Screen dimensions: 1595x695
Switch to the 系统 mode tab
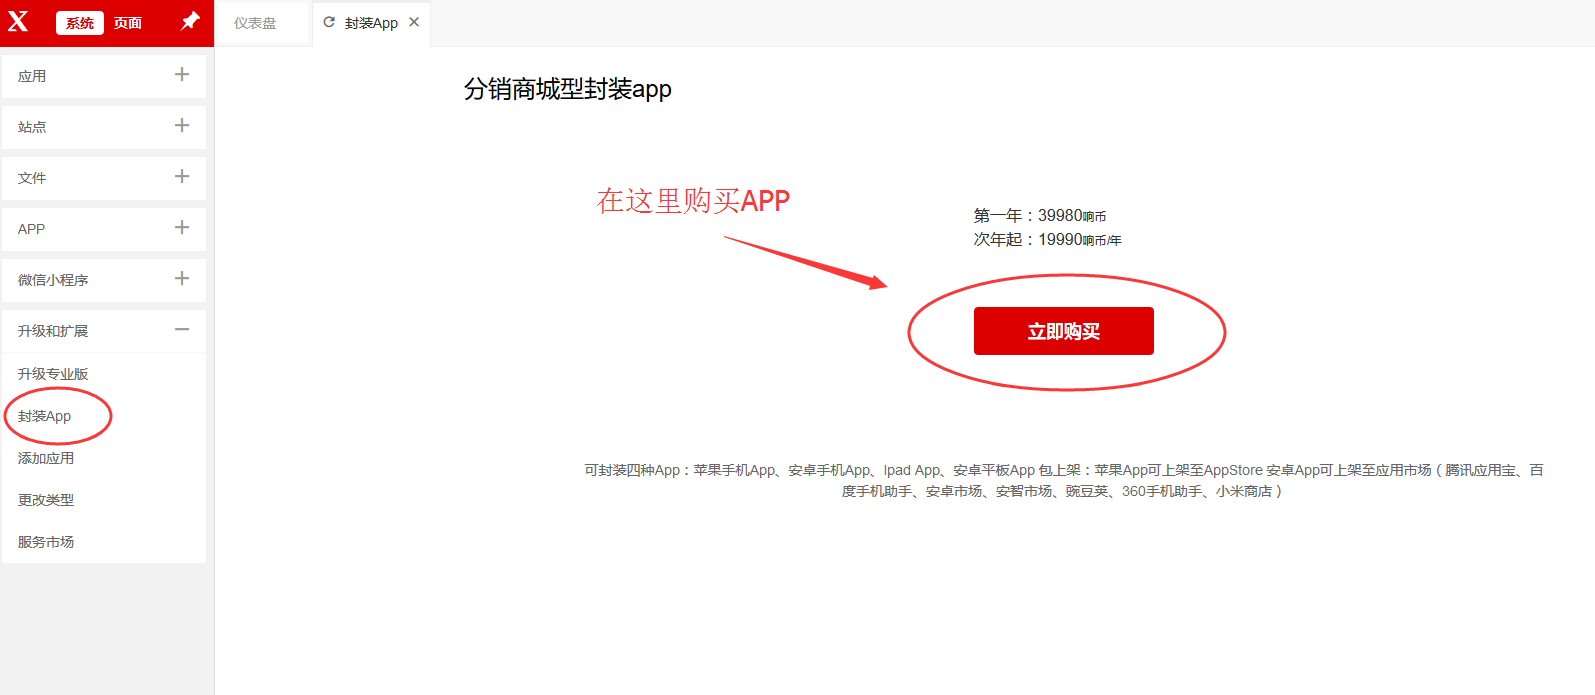tap(80, 23)
